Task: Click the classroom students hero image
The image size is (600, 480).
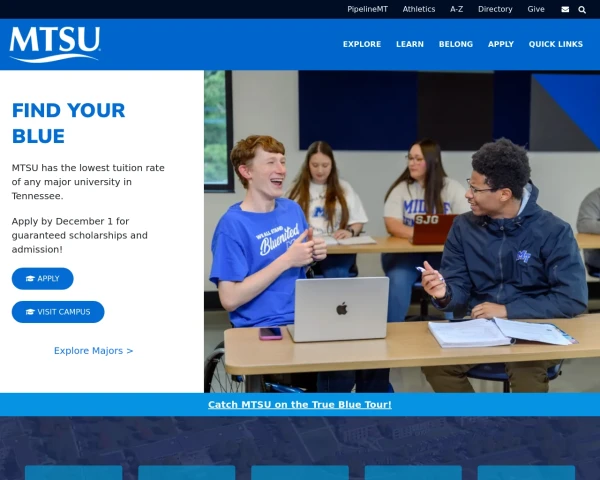Action: coord(402,231)
